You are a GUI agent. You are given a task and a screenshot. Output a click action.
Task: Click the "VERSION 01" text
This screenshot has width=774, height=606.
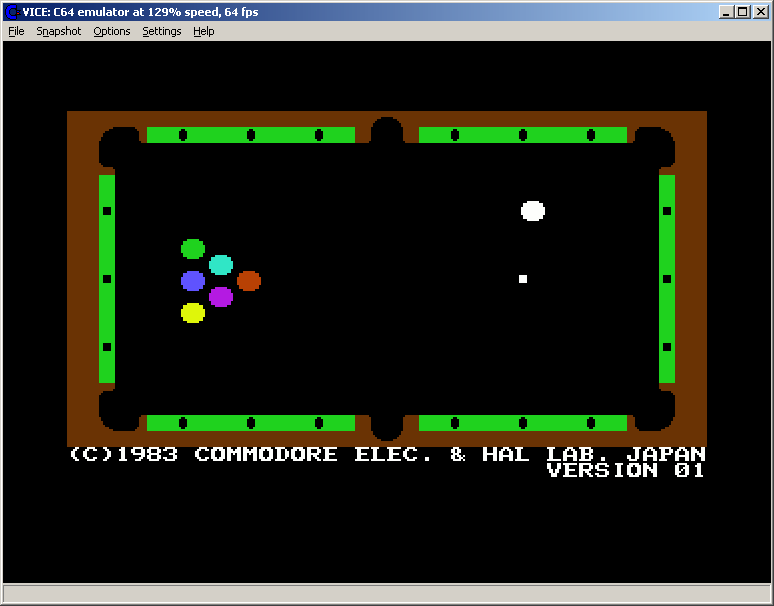pyautogui.click(x=625, y=470)
